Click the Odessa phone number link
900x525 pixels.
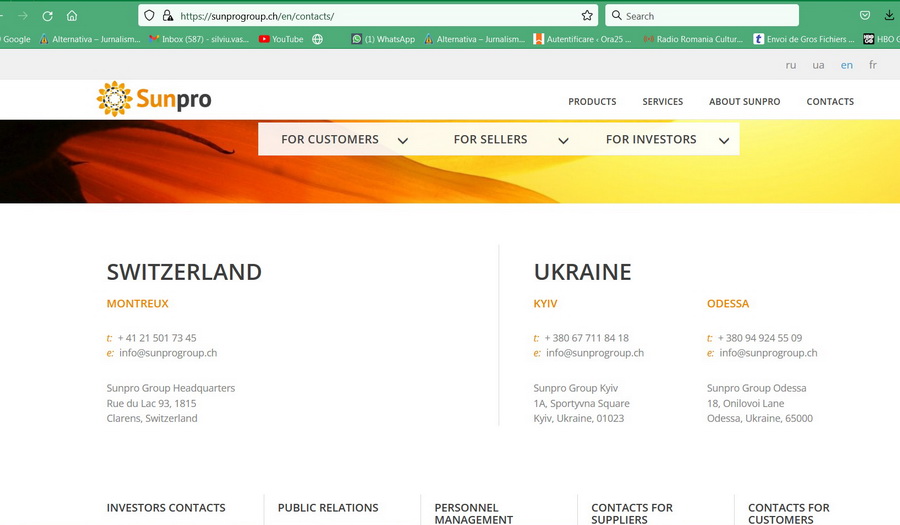click(x=759, y=338)
